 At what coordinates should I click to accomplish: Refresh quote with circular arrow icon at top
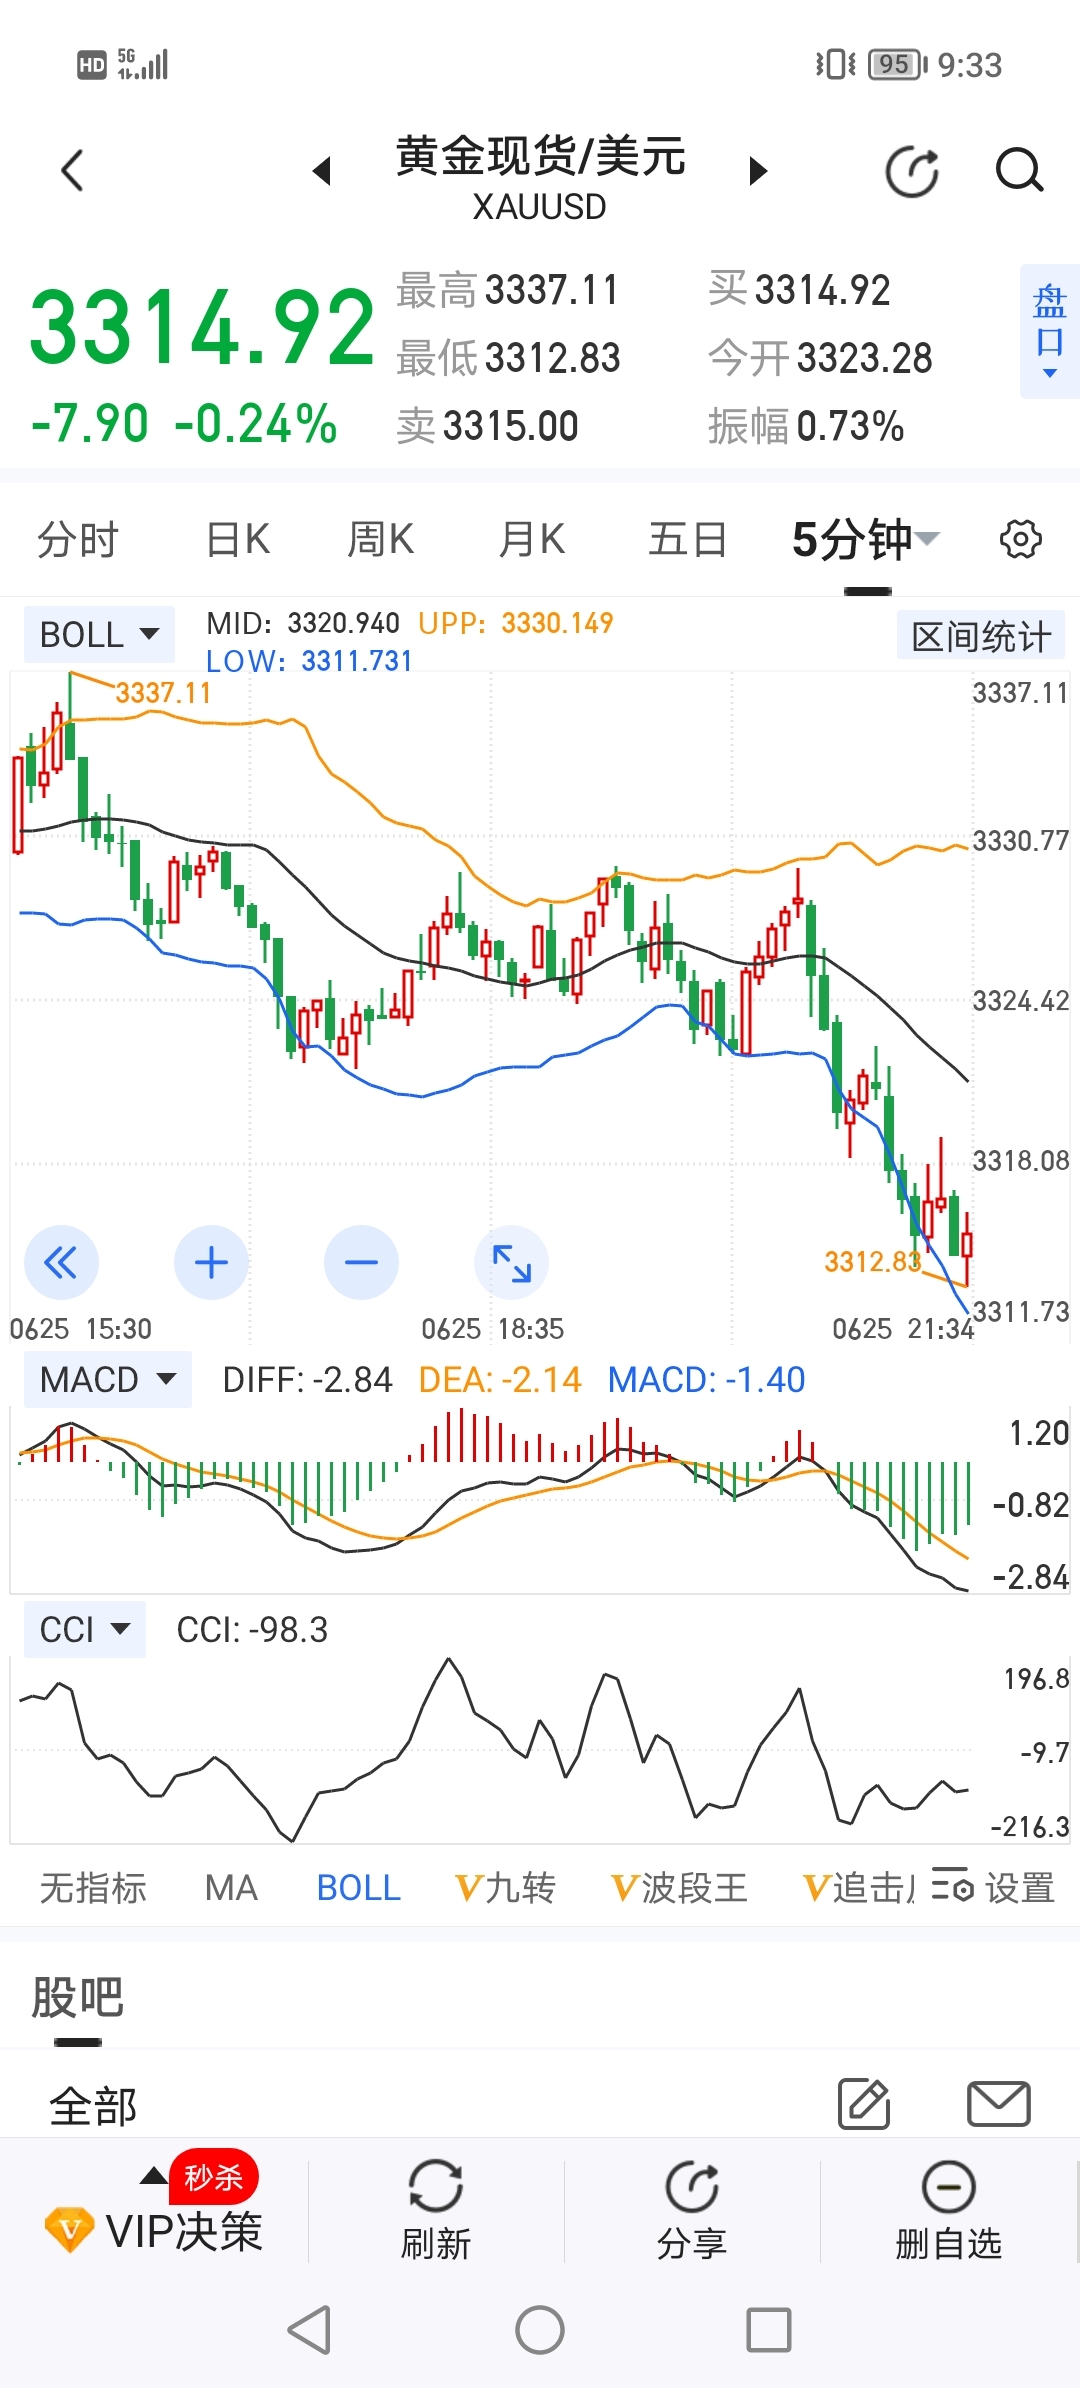(912, 171)
